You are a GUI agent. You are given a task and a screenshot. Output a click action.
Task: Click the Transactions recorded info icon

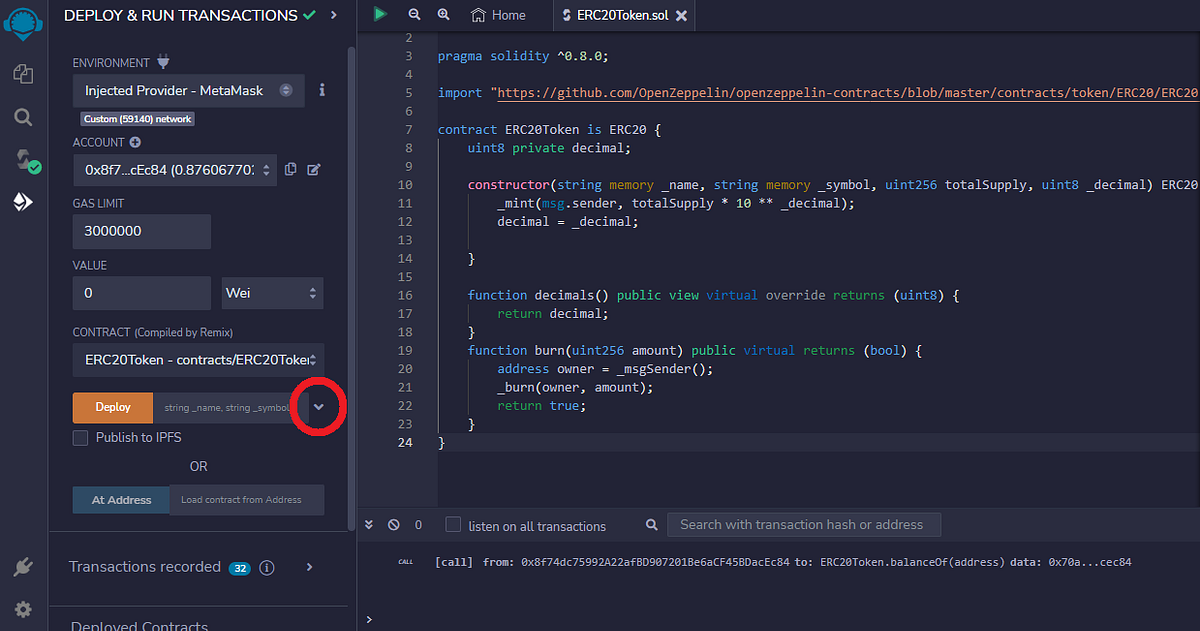pyautogui.click(x=267, y=567)
